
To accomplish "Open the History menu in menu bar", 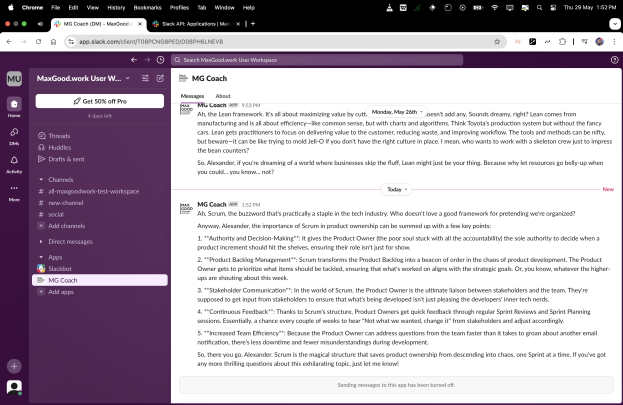I will (x=116, y=8).
